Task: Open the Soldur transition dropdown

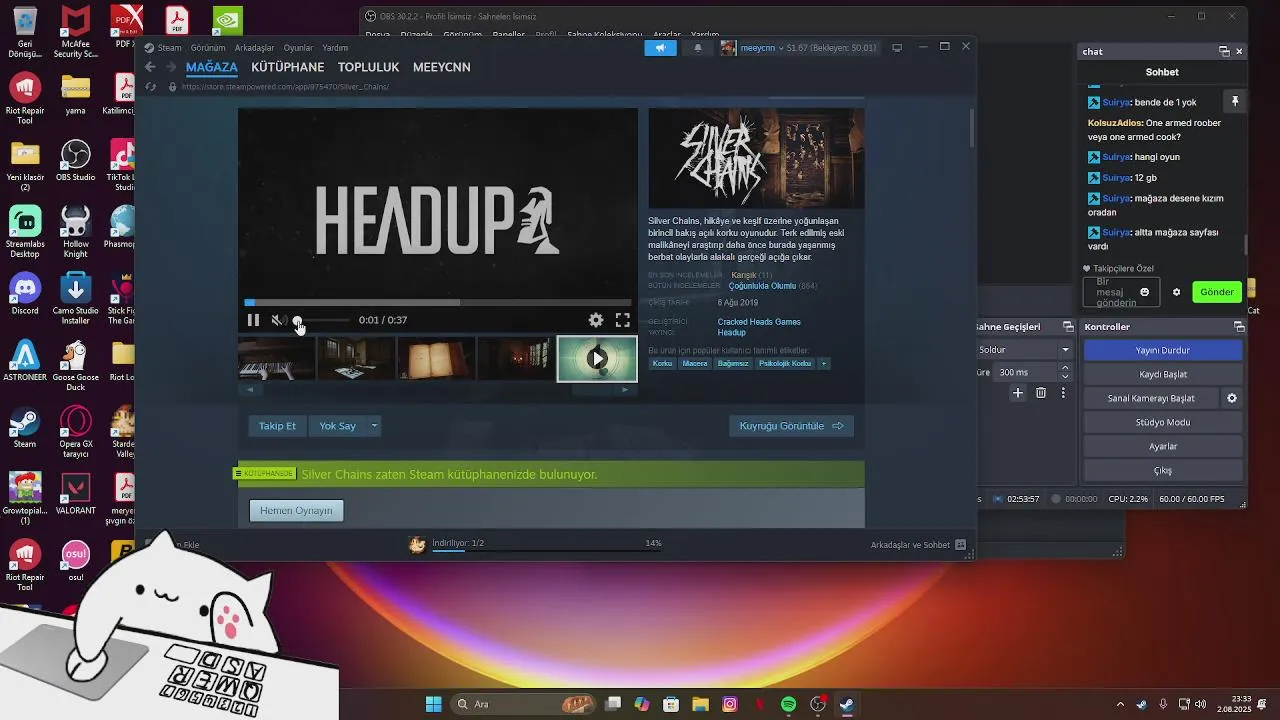Action: click(x=1025, y=350)
